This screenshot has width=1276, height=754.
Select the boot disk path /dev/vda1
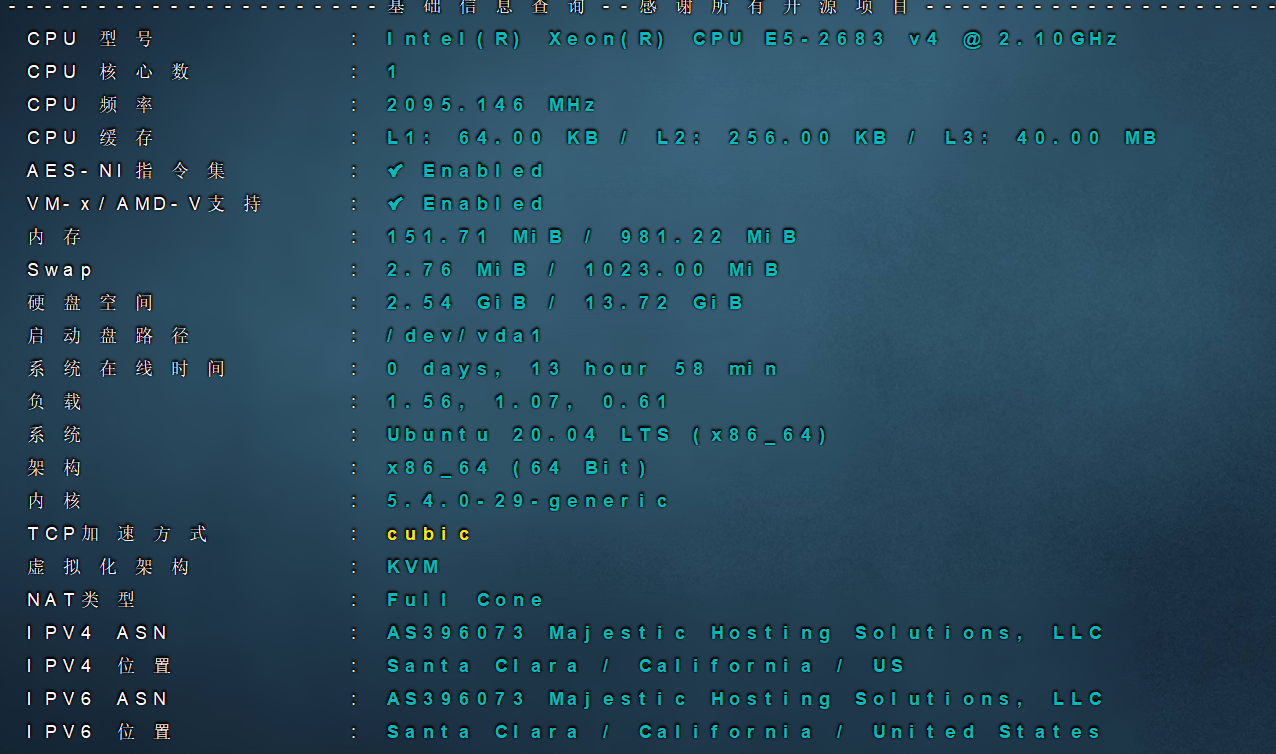click(x=463, y=335)
